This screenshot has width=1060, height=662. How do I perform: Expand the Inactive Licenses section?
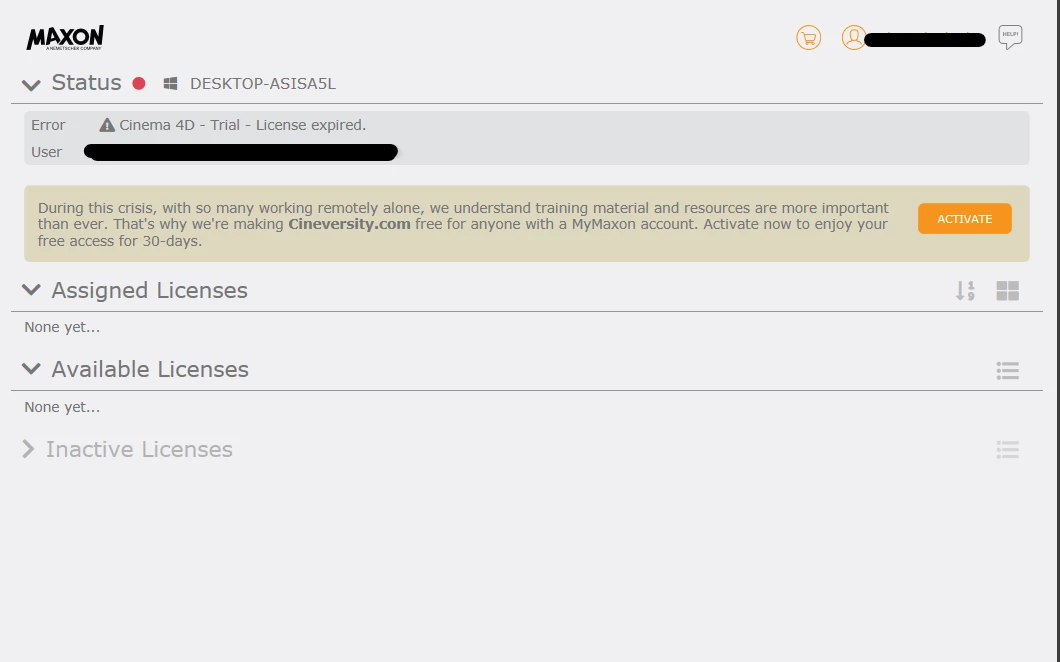pyautogui.click(x=28, y=449)
